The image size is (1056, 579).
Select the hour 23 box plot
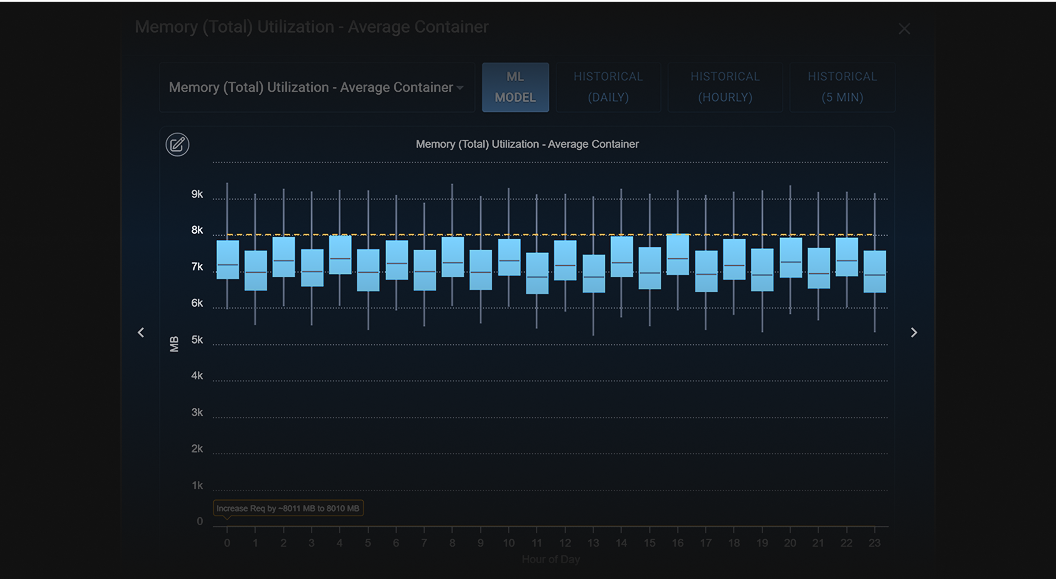(875, 271)
